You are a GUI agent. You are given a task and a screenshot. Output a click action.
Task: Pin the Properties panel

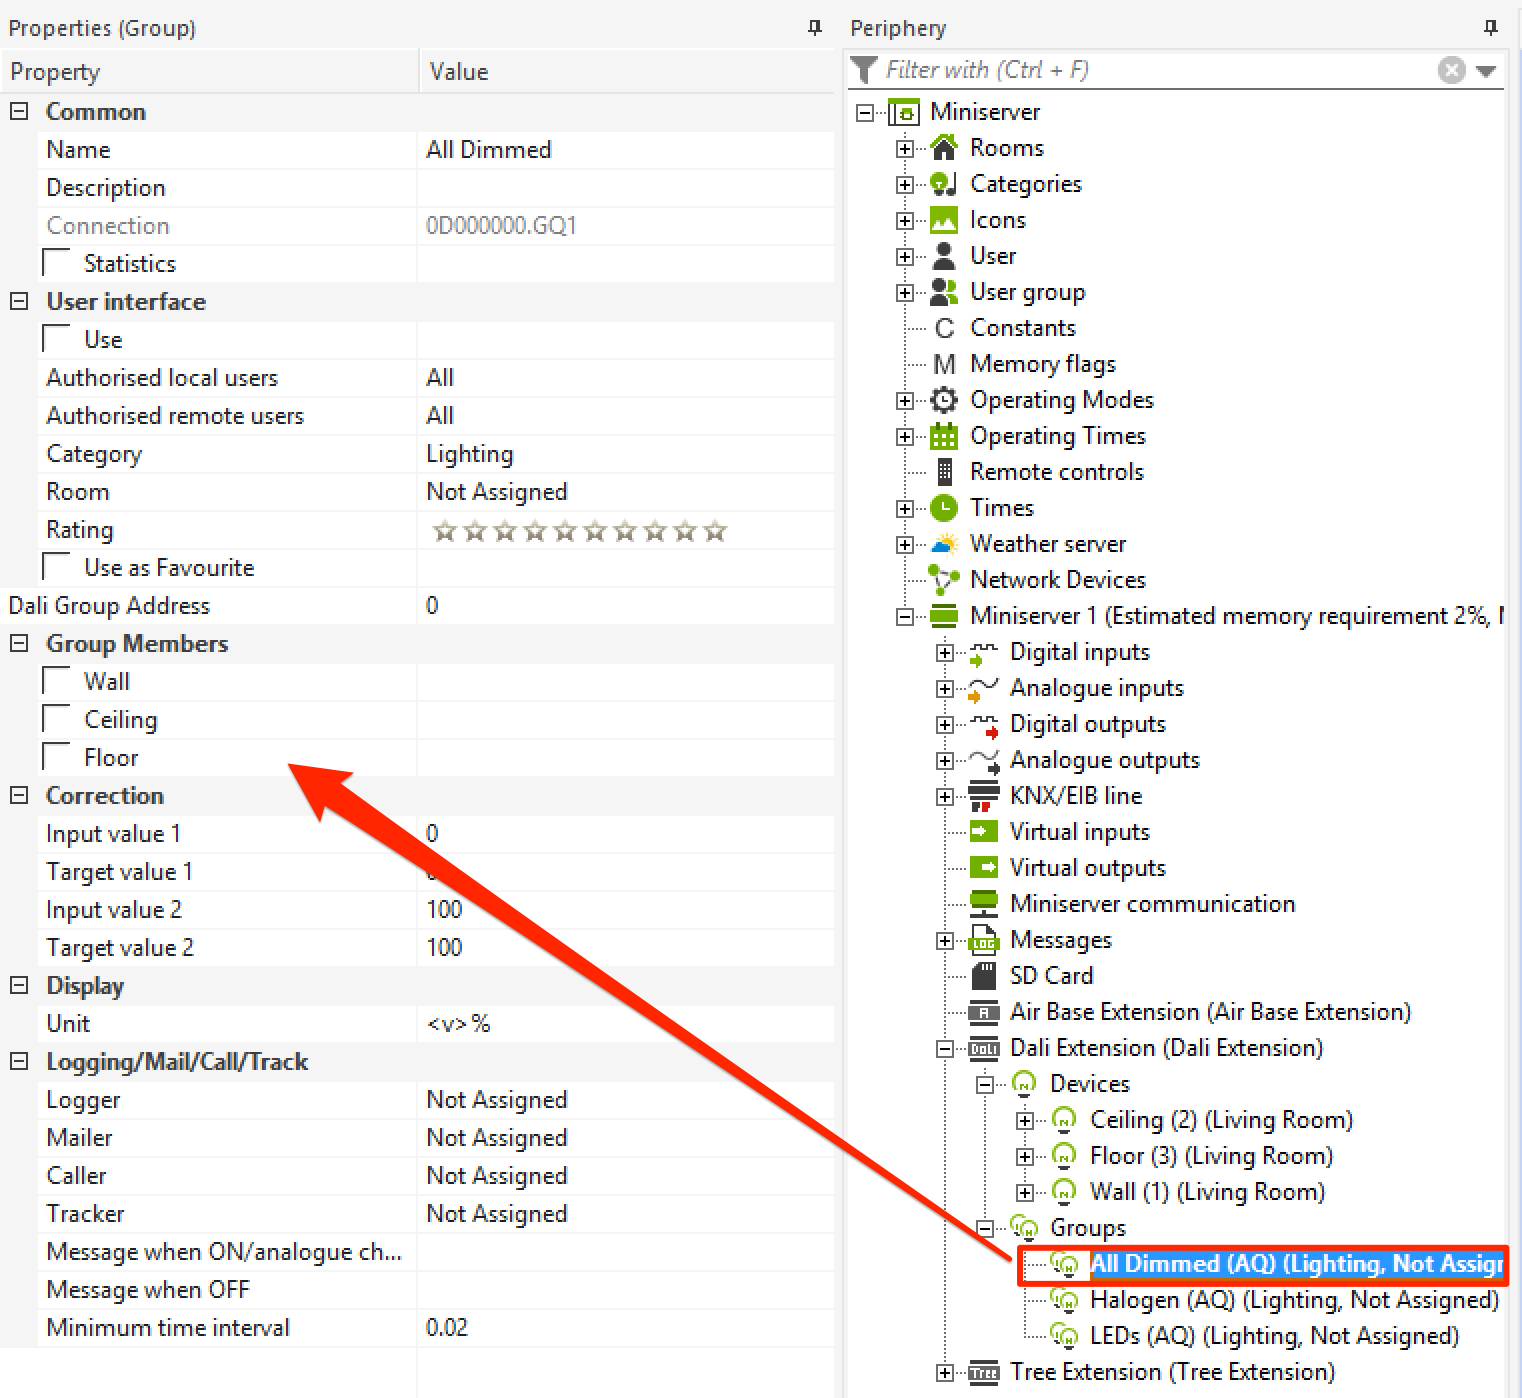pos(815,28)
